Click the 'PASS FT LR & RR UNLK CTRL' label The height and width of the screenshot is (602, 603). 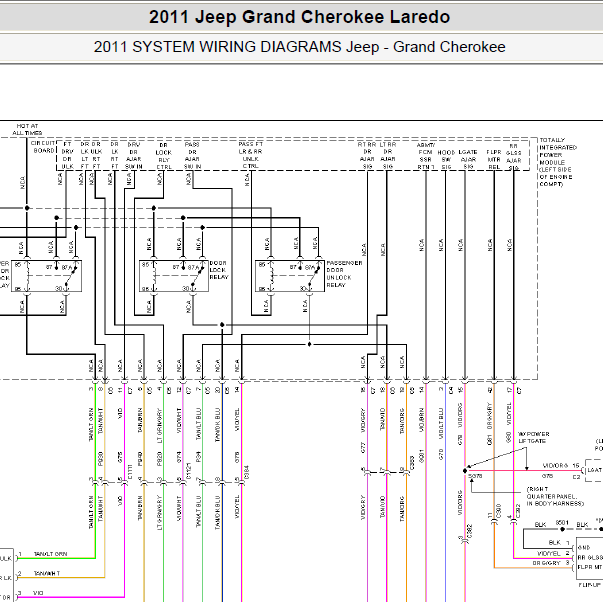pyautogui.click(x=250, y=155)
